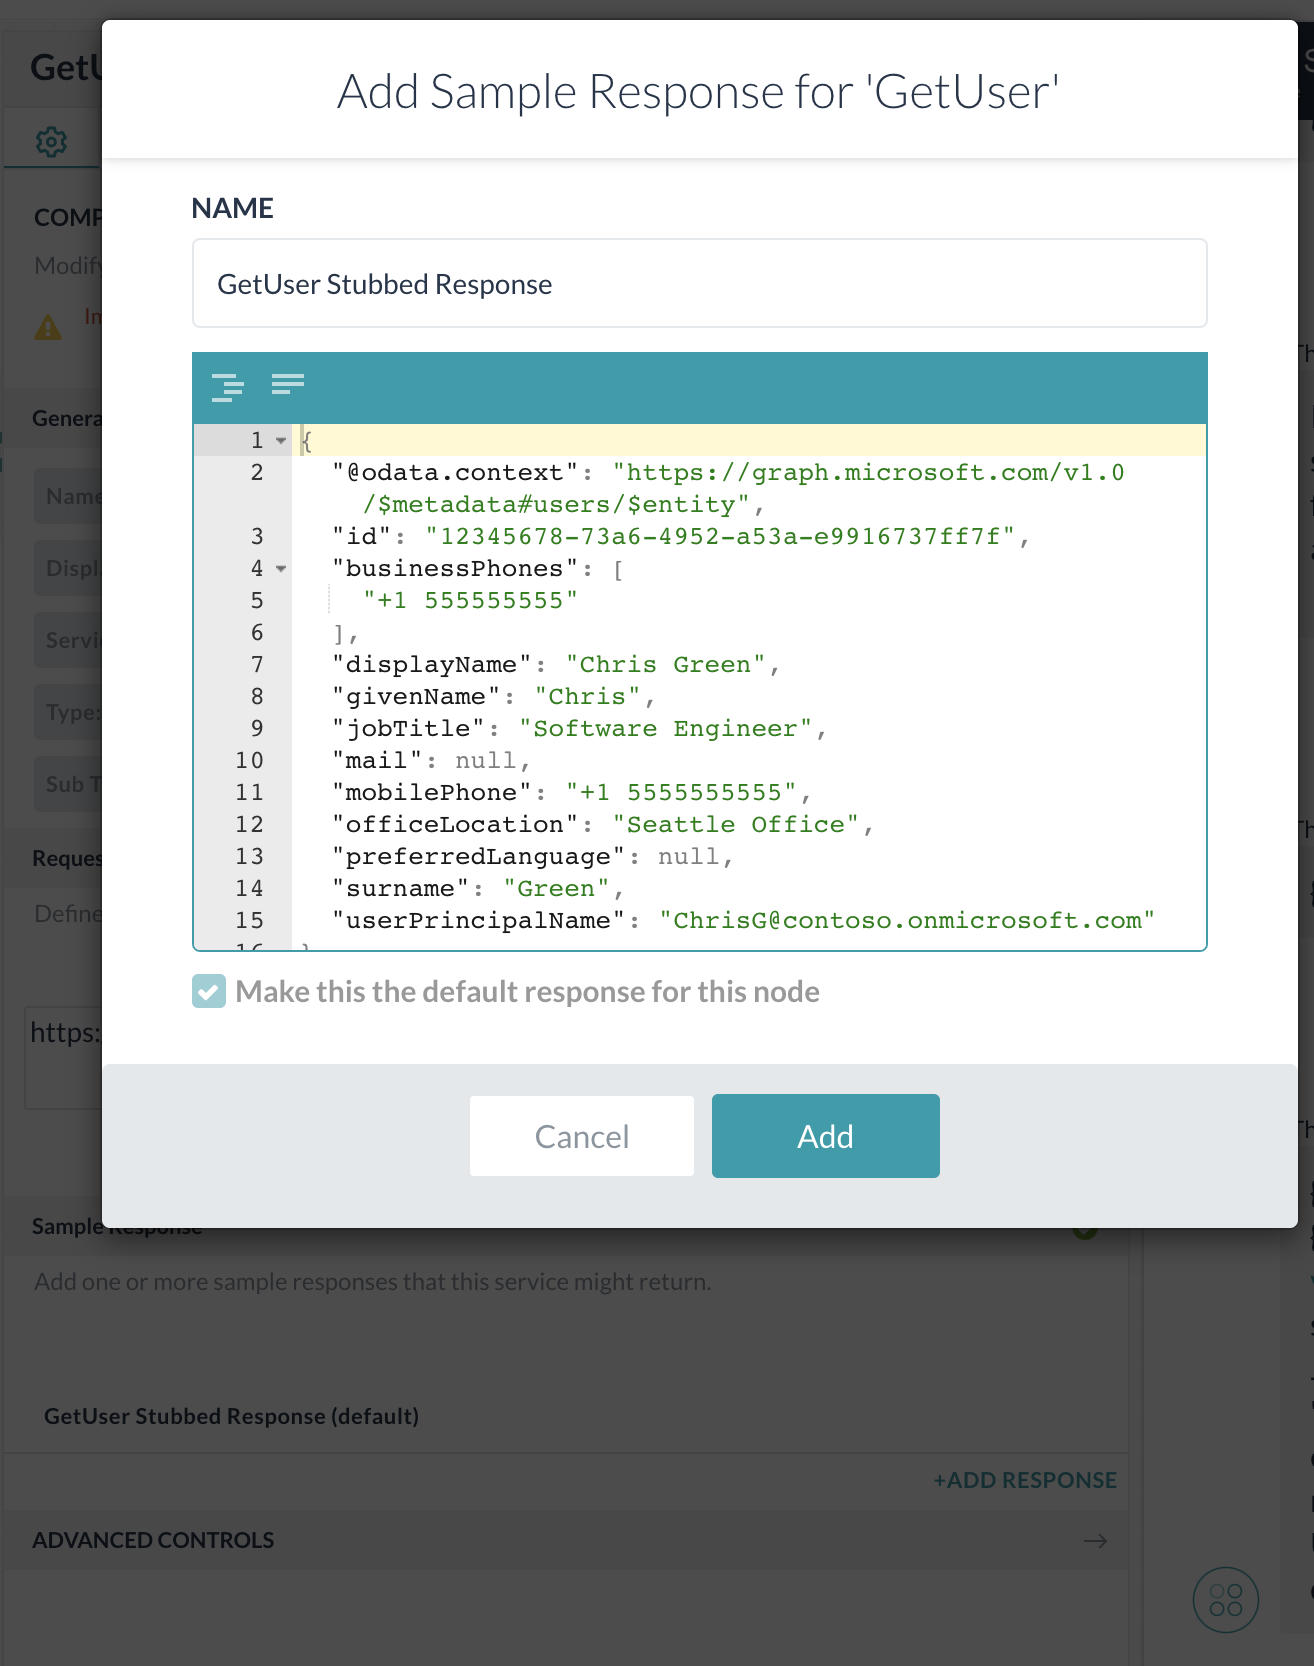Click the "officeLocation" Seattle Office line
The width and height of the screenshot is (1314, 1666).
(603, 825)
